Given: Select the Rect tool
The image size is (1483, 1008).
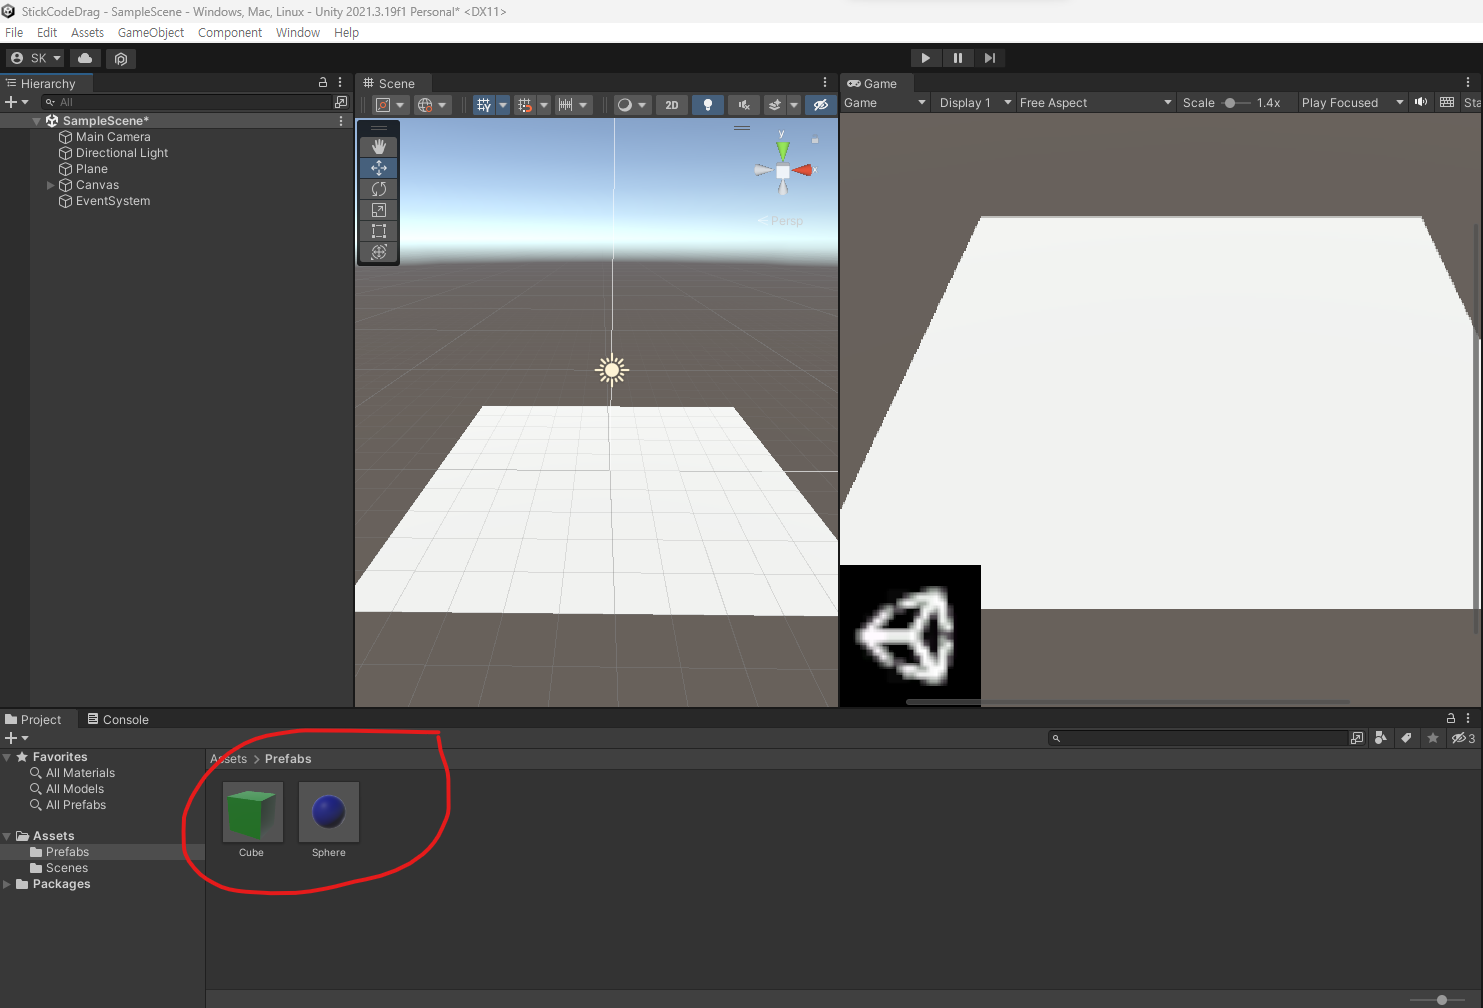Looking at the screenshot, I should [x=378, y=231].
